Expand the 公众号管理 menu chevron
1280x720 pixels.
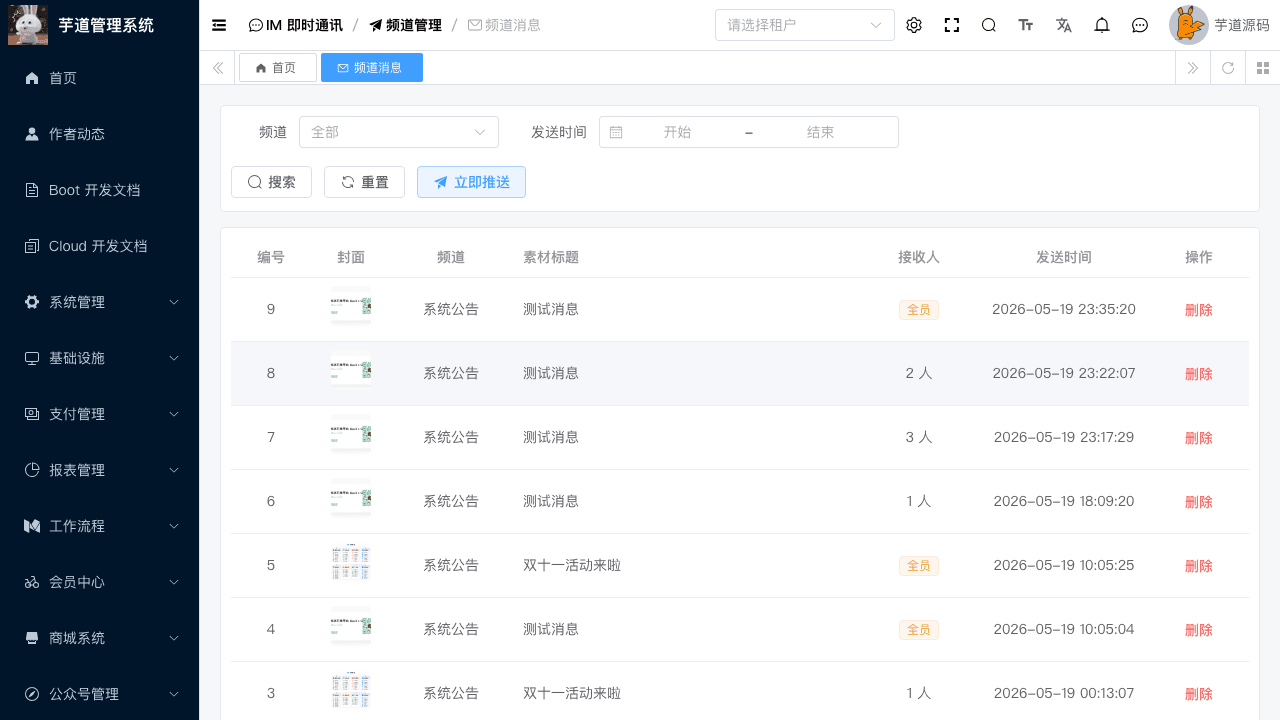click(174, 694)
